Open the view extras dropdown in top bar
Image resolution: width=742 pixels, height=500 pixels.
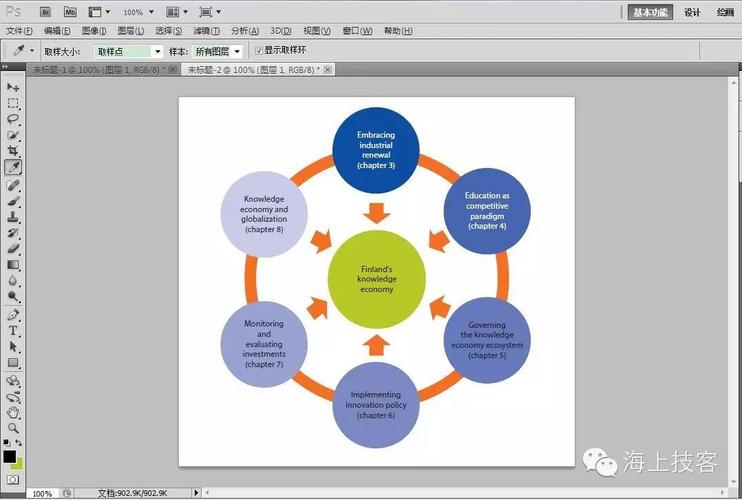coord(99,12)
